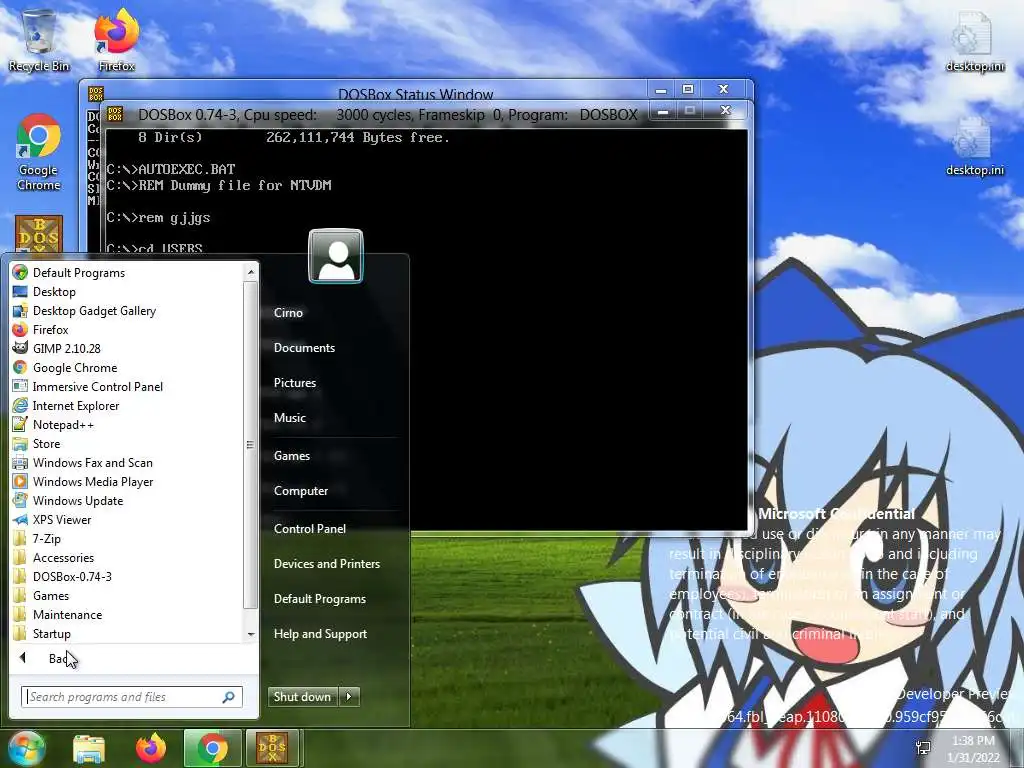Open Default Programs in the right pane
The width and height of the screenshot is (1024, 768).
click(319, 599)
